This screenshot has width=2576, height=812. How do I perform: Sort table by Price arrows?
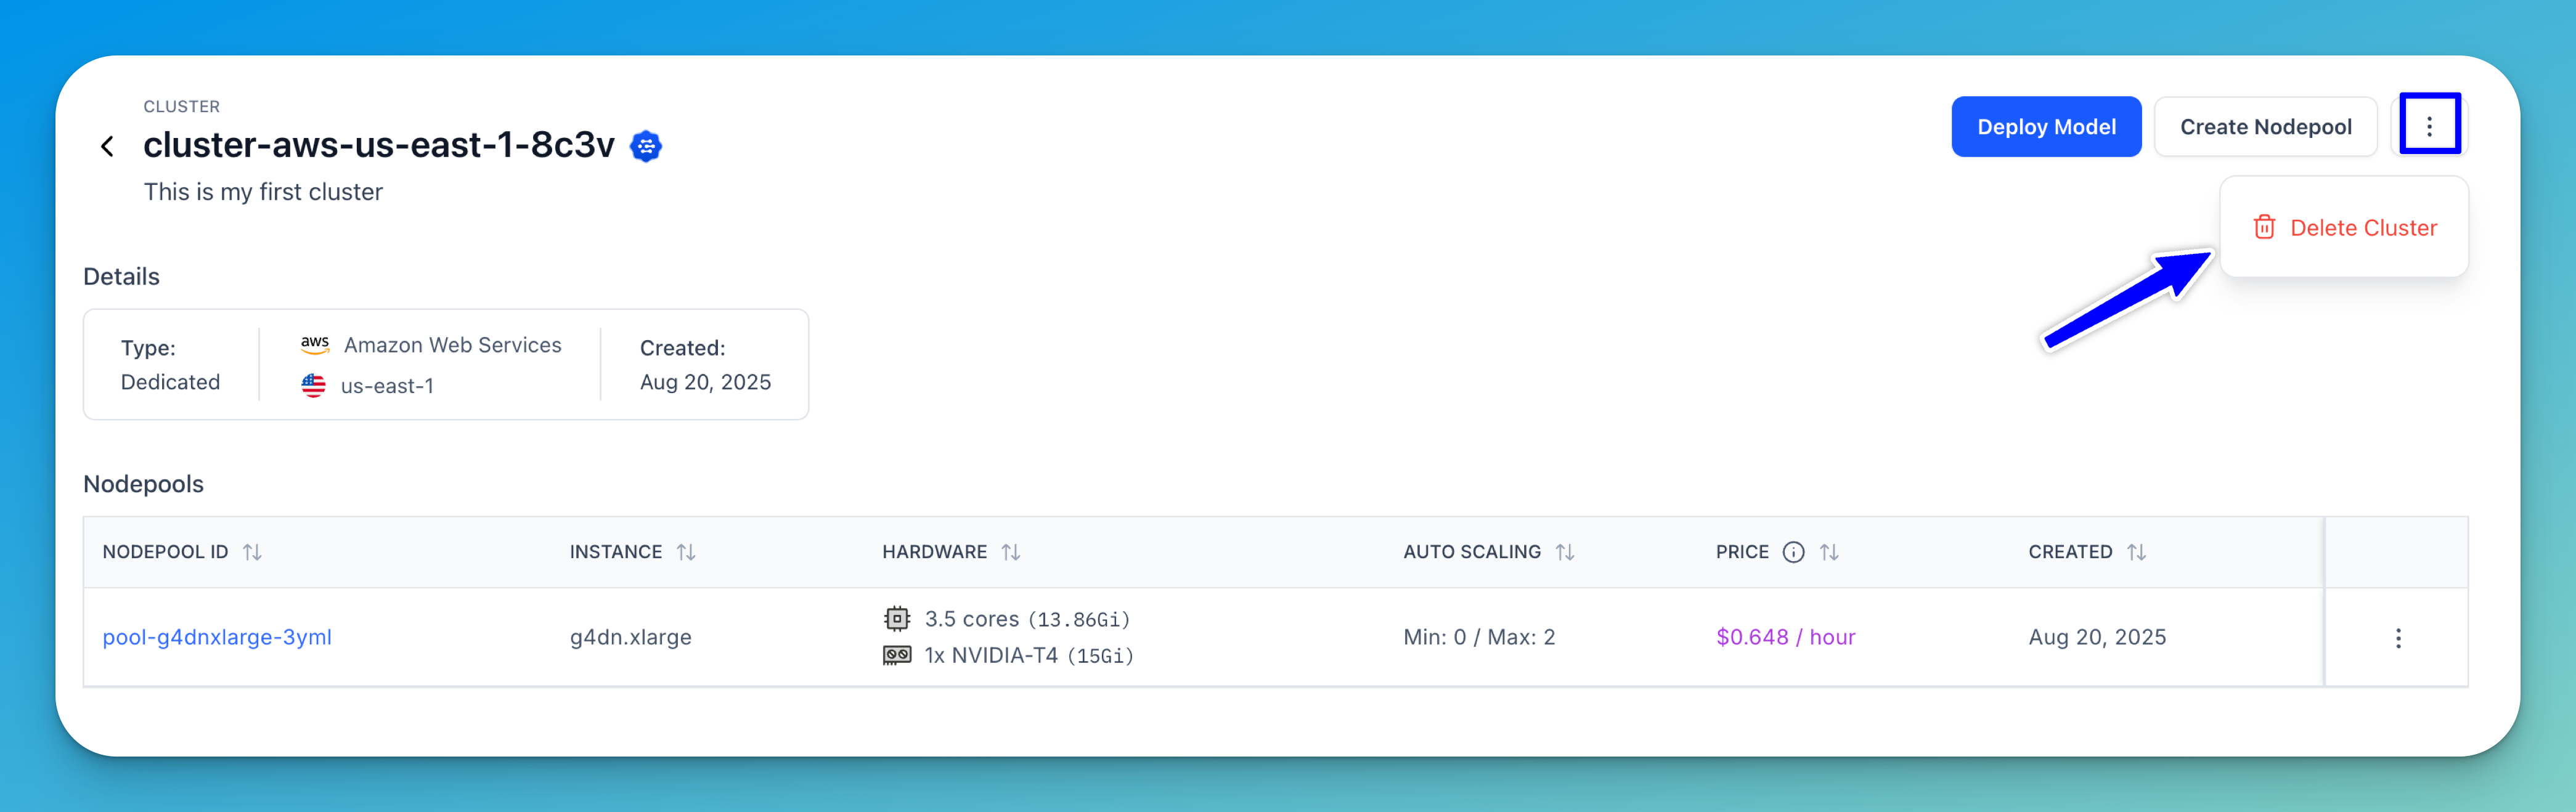1829,552
